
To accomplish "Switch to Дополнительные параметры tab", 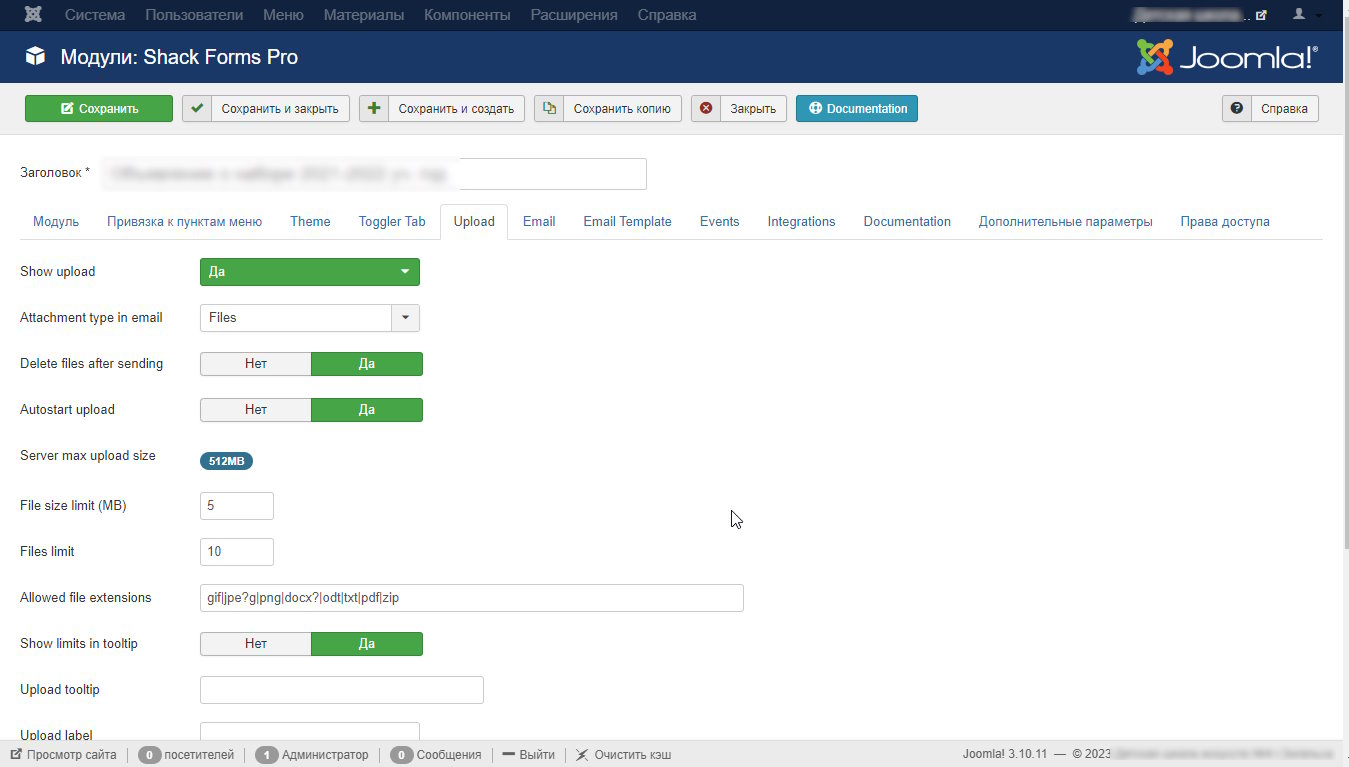I will (x=1066, y=222).
